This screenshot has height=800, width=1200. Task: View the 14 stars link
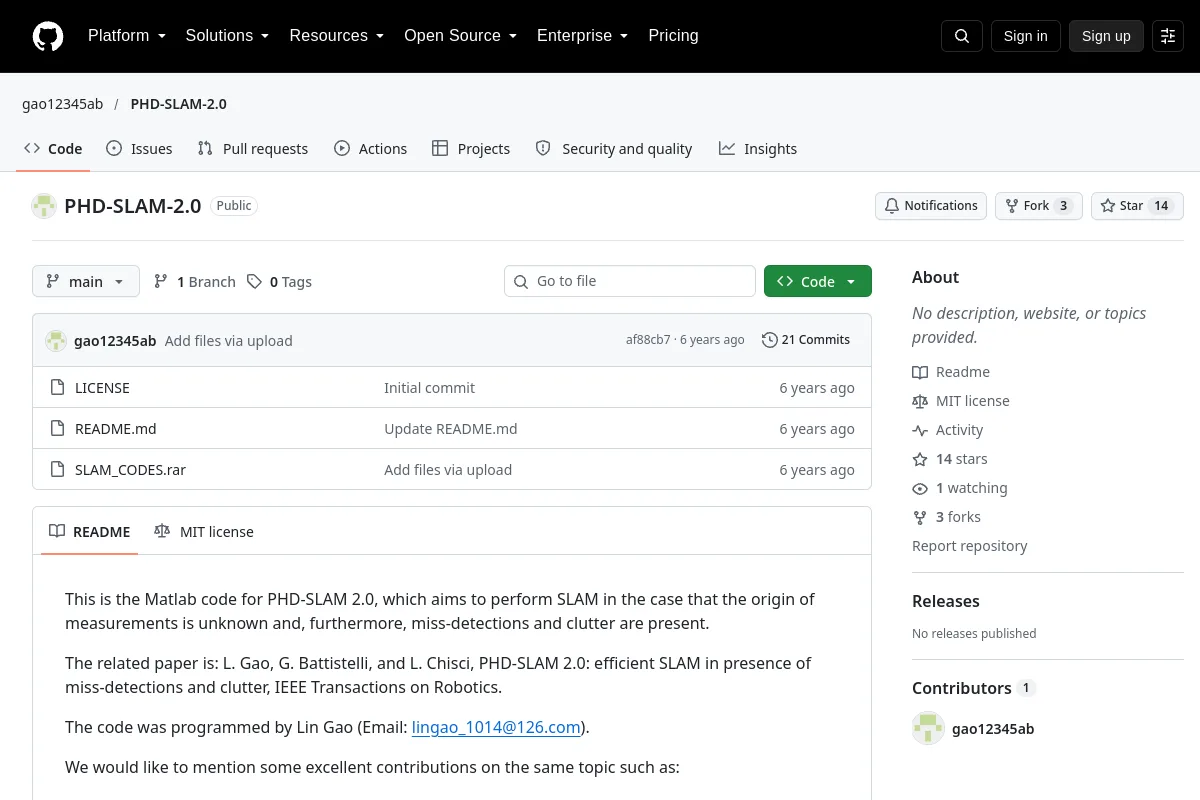coord(950,459)
